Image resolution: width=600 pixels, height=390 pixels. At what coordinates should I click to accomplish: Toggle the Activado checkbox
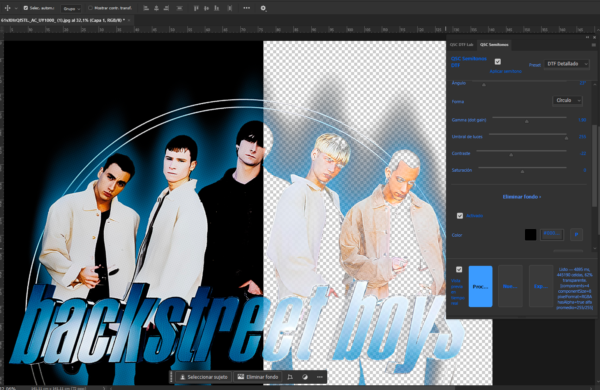(x=460, y=216)
